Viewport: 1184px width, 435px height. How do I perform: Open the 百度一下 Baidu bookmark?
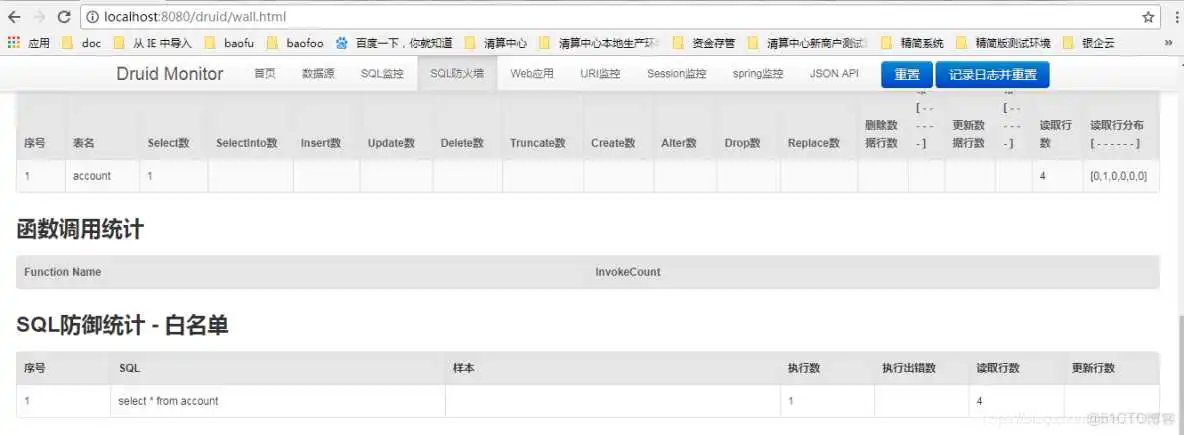coord(394,43)
